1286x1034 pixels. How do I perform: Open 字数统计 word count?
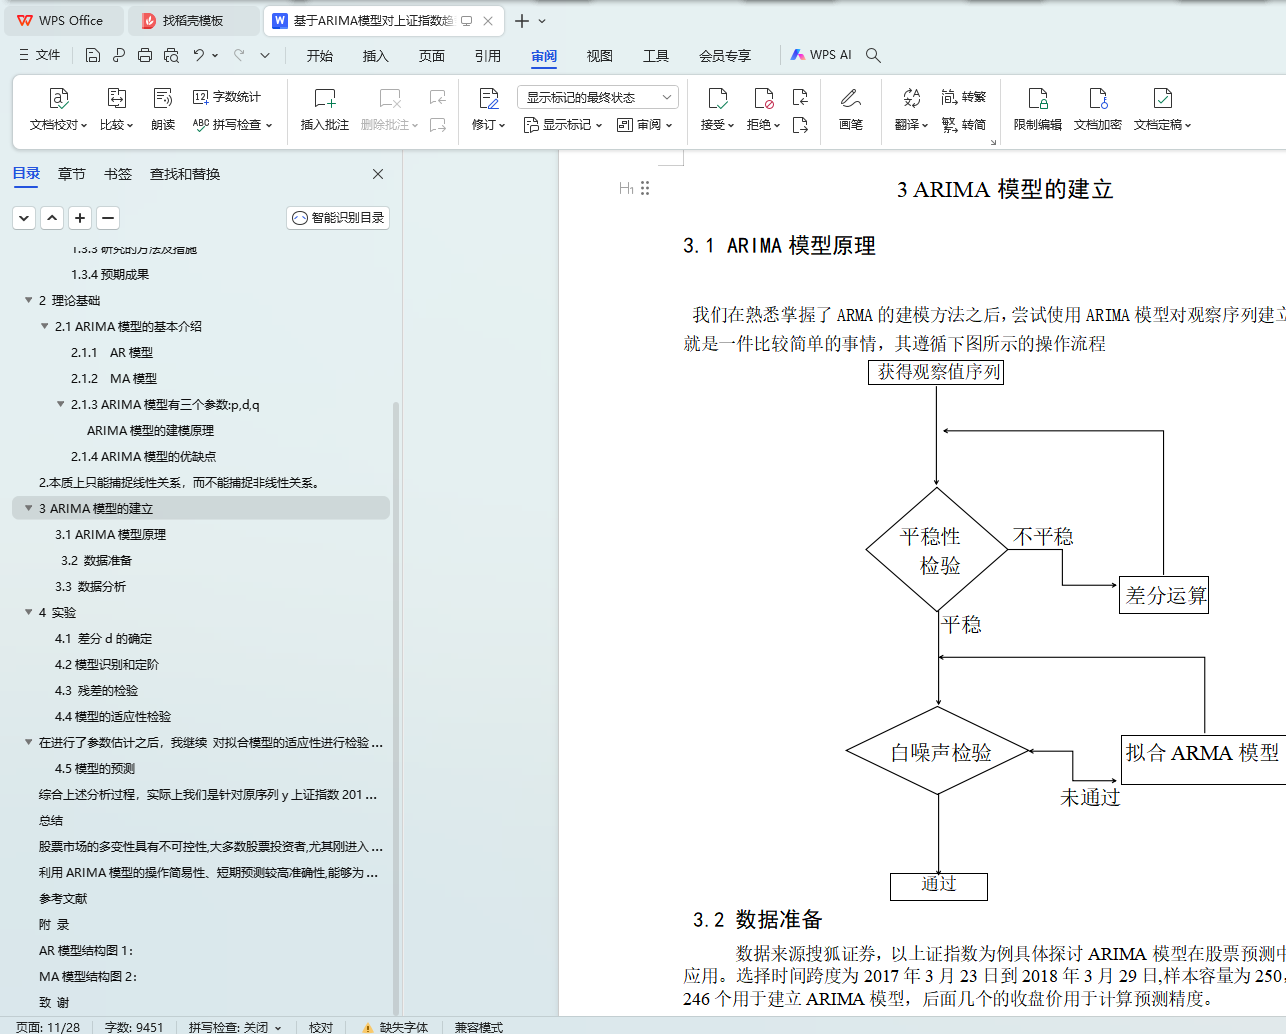[227, 97]
